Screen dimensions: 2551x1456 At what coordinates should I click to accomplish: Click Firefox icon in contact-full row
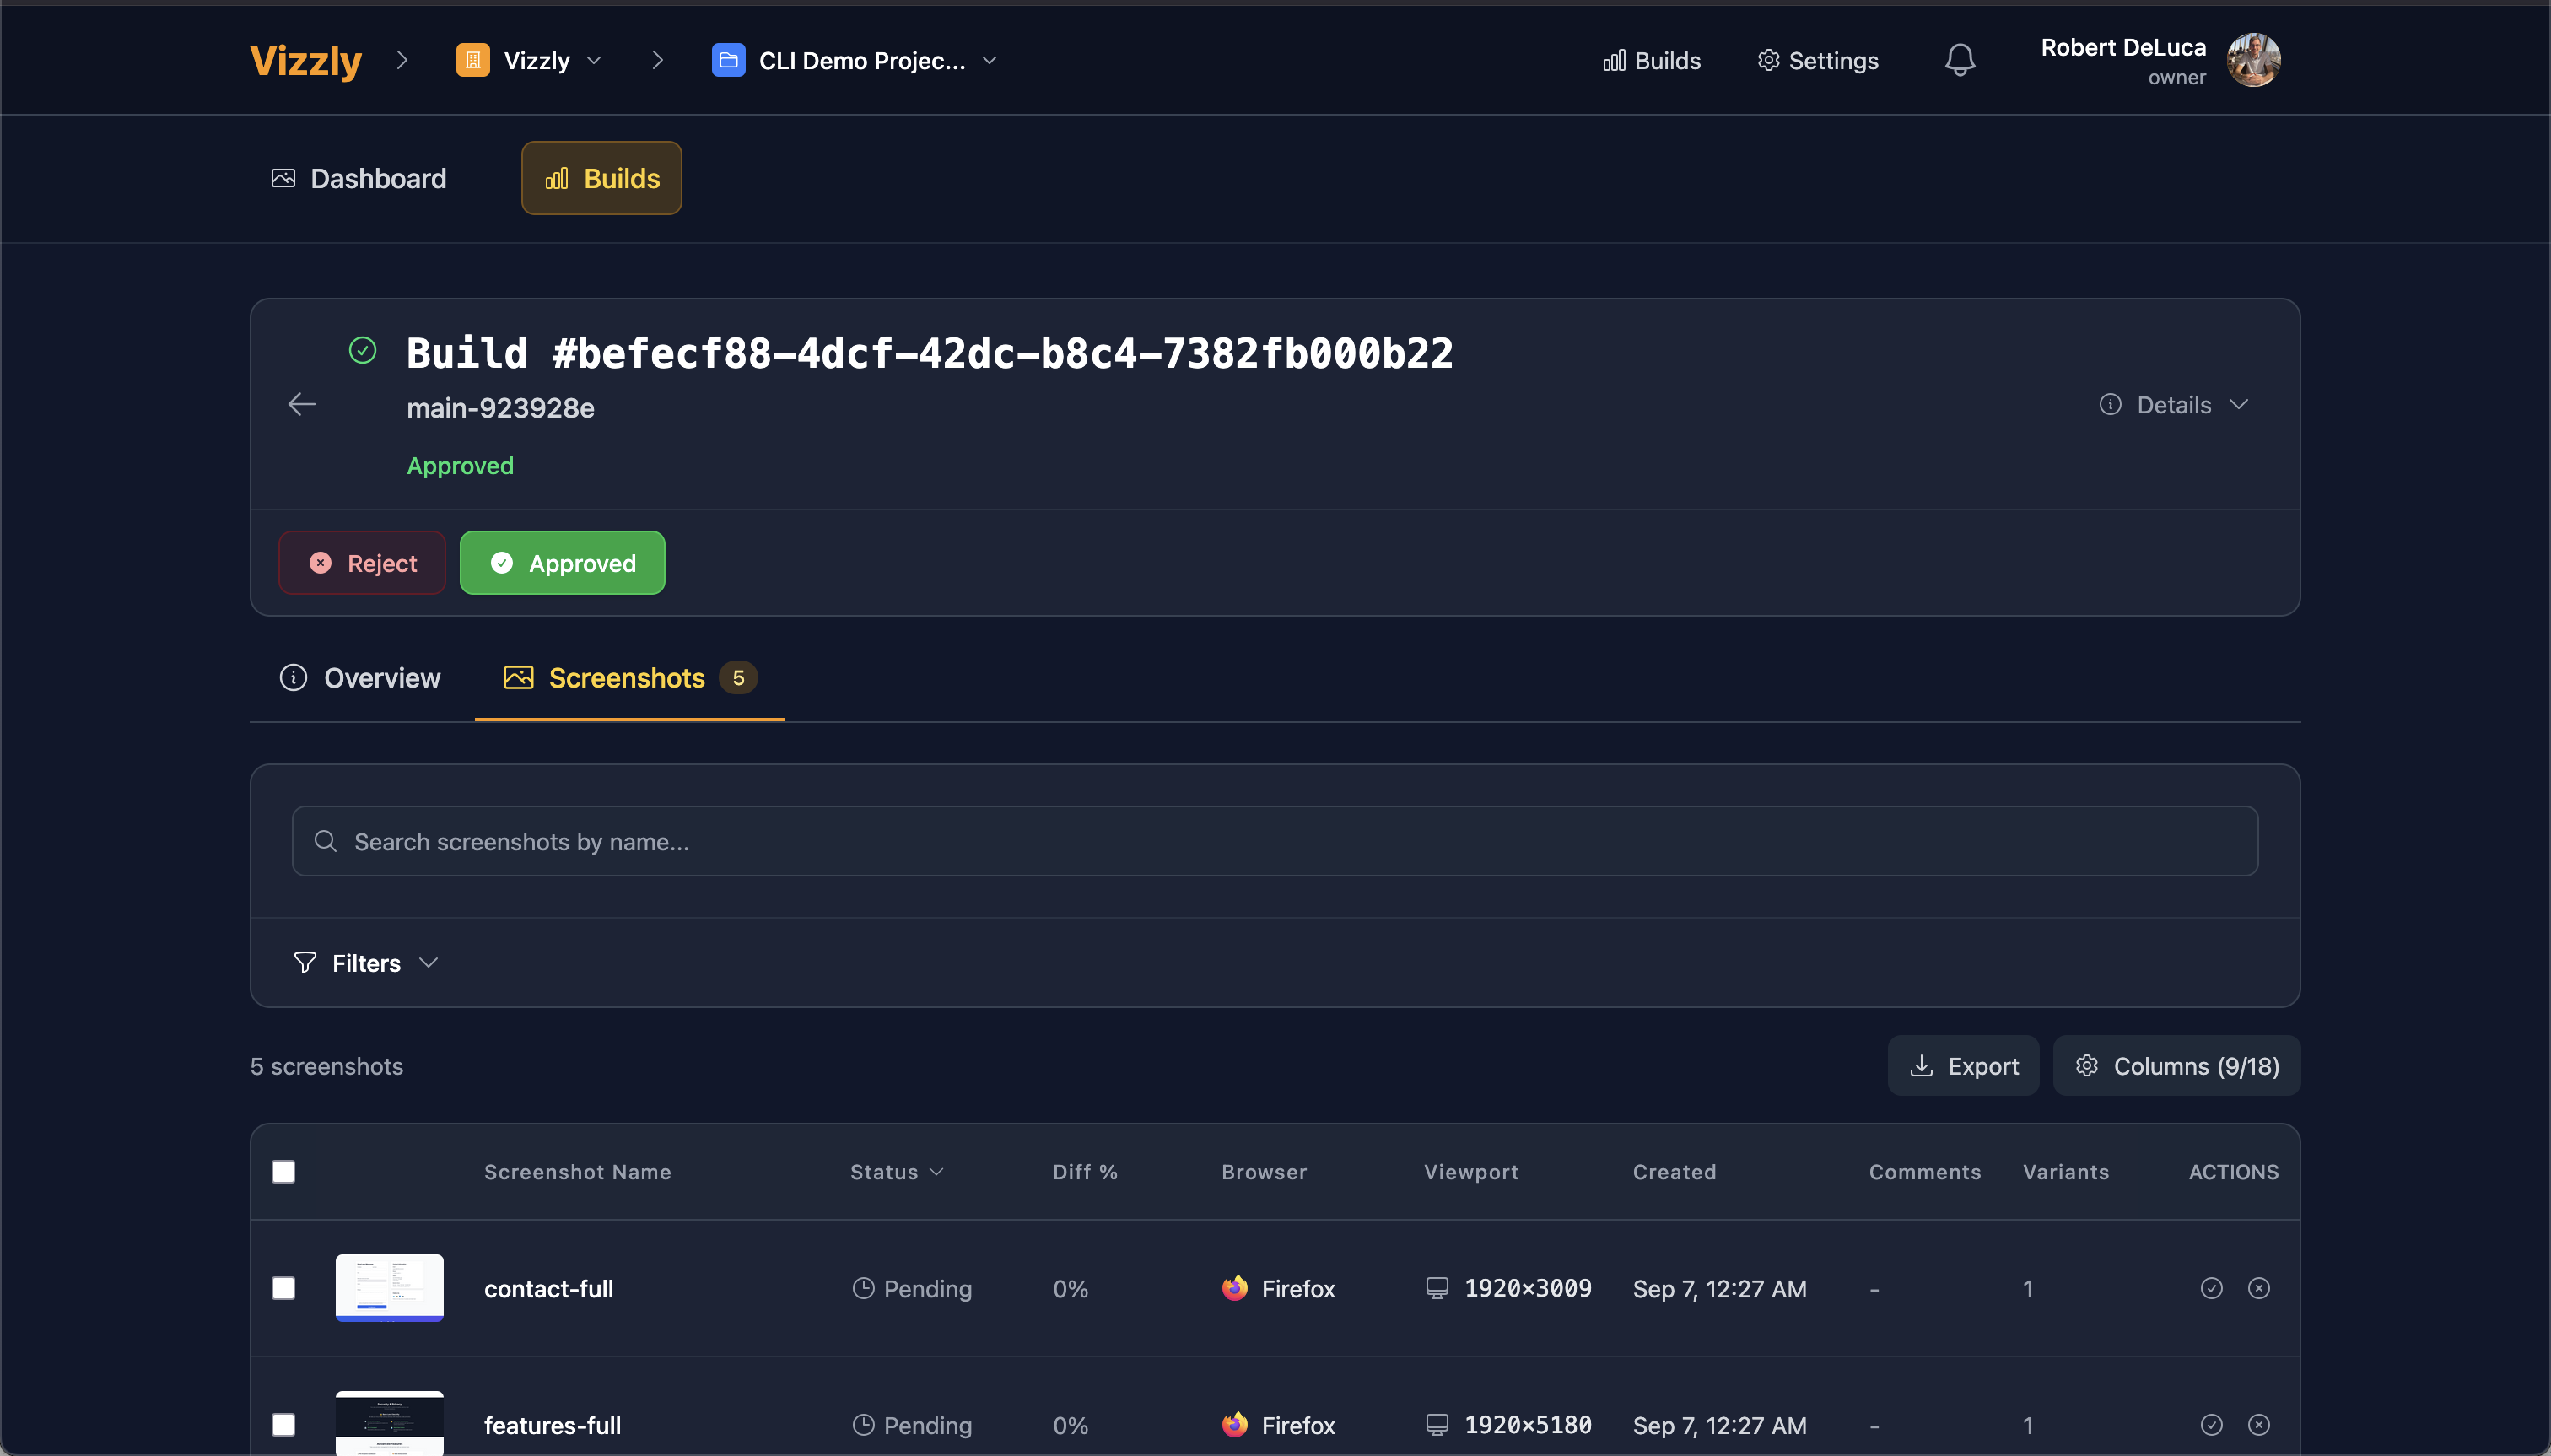click(x=1235, y=1288)
